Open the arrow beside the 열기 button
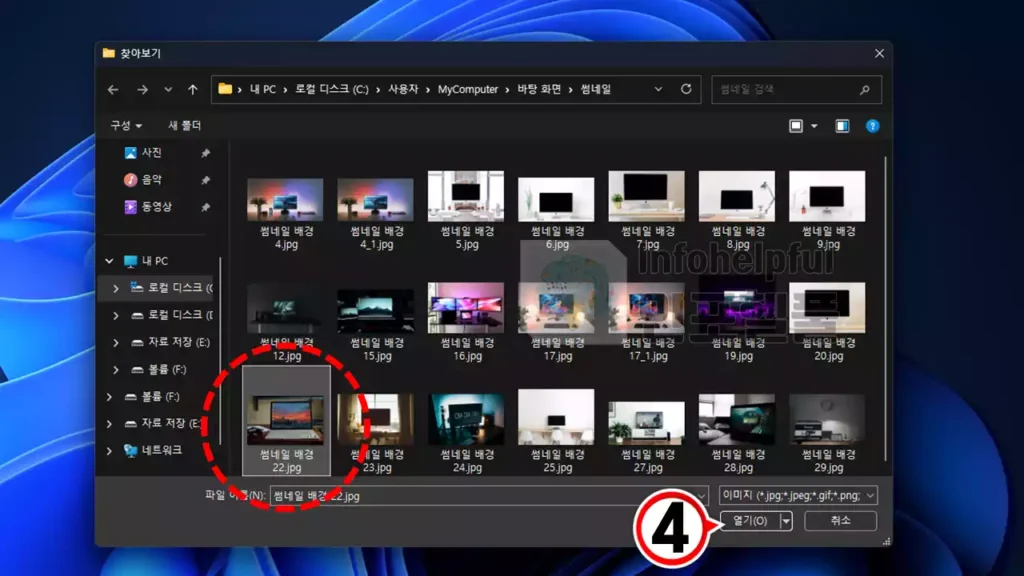 786,520
